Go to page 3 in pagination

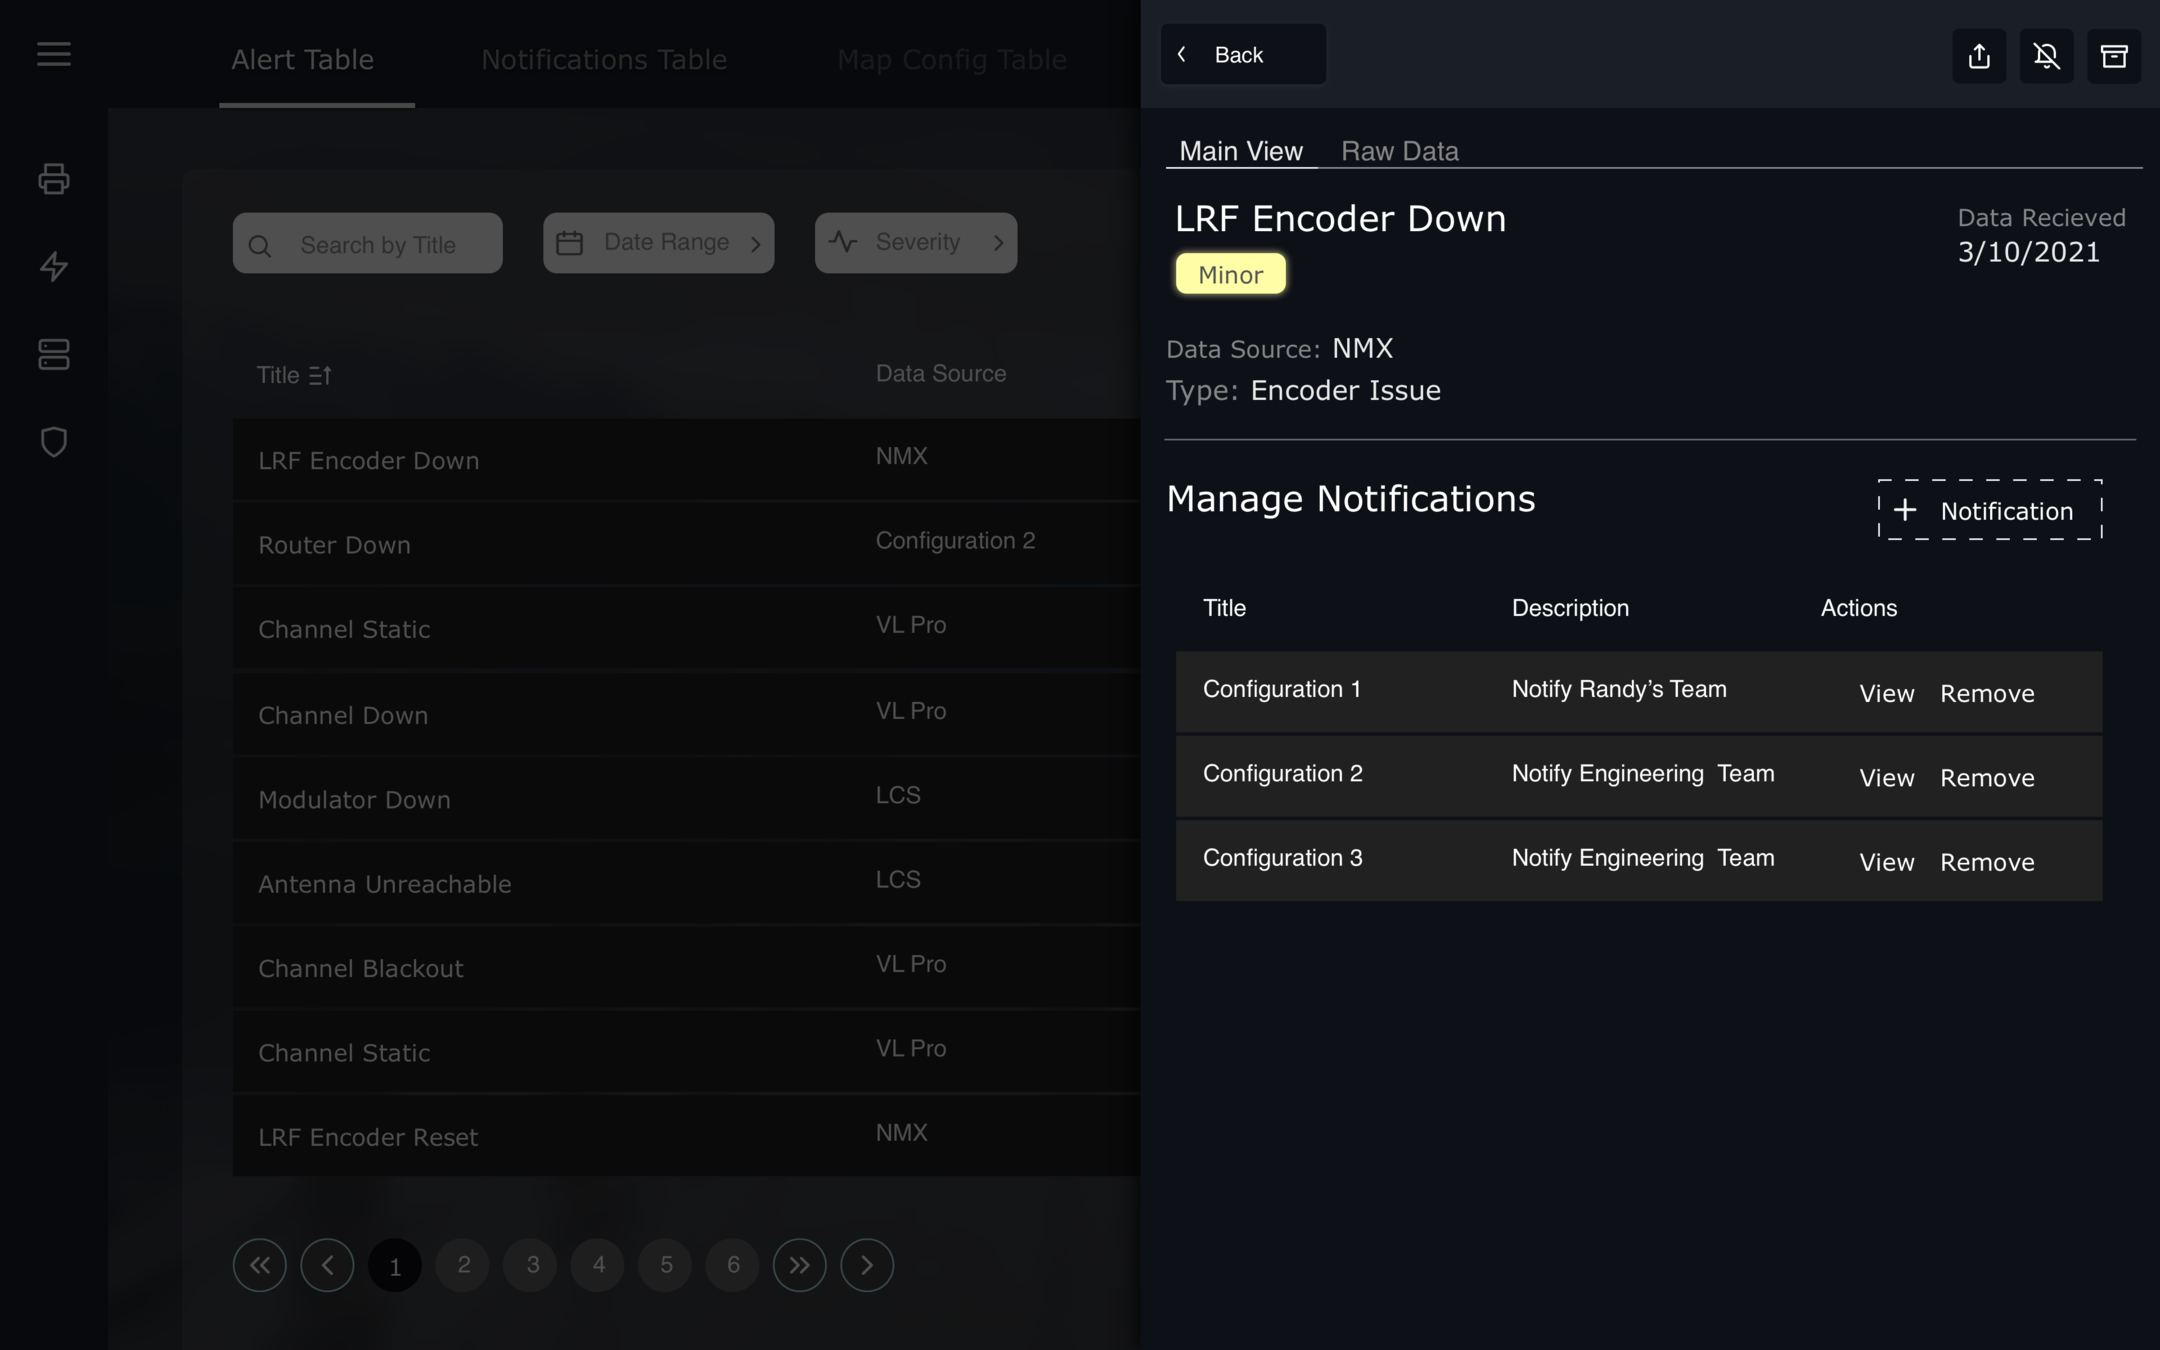pyautogui.click(x=532, y=1265)
